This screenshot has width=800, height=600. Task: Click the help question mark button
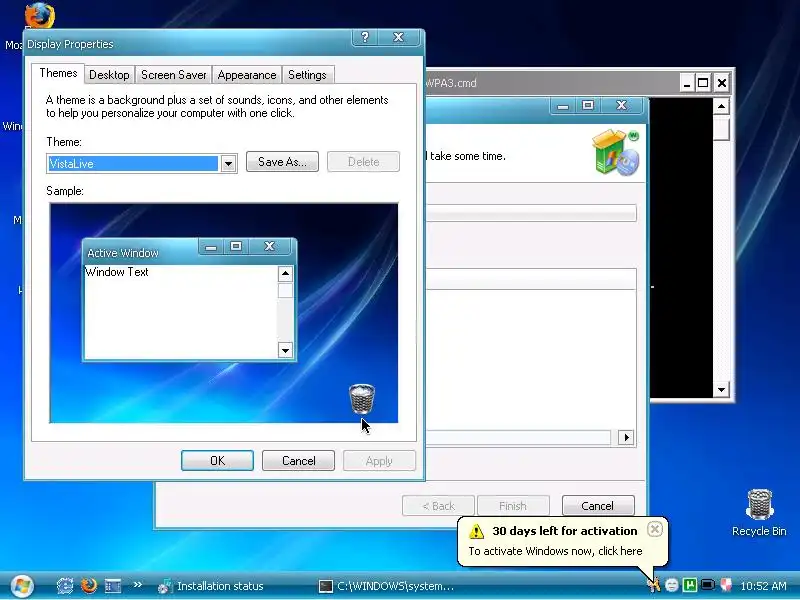point(365,37)
